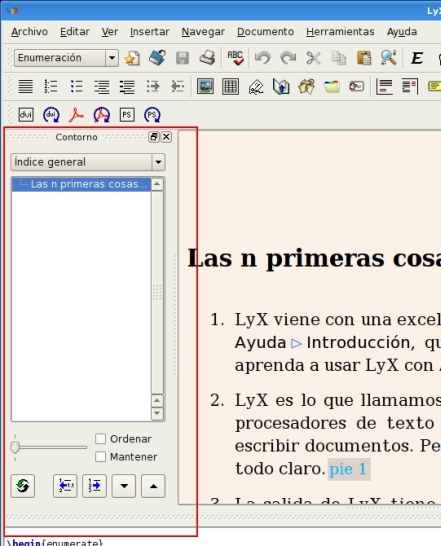Enable the Mantener checkbox
Screen dimensions: 441x546
[x=101, y=457]
